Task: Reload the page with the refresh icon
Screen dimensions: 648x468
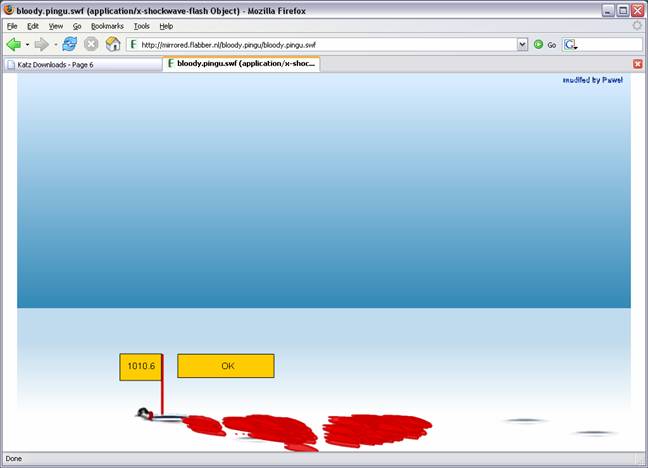Action: click(69, 44)
